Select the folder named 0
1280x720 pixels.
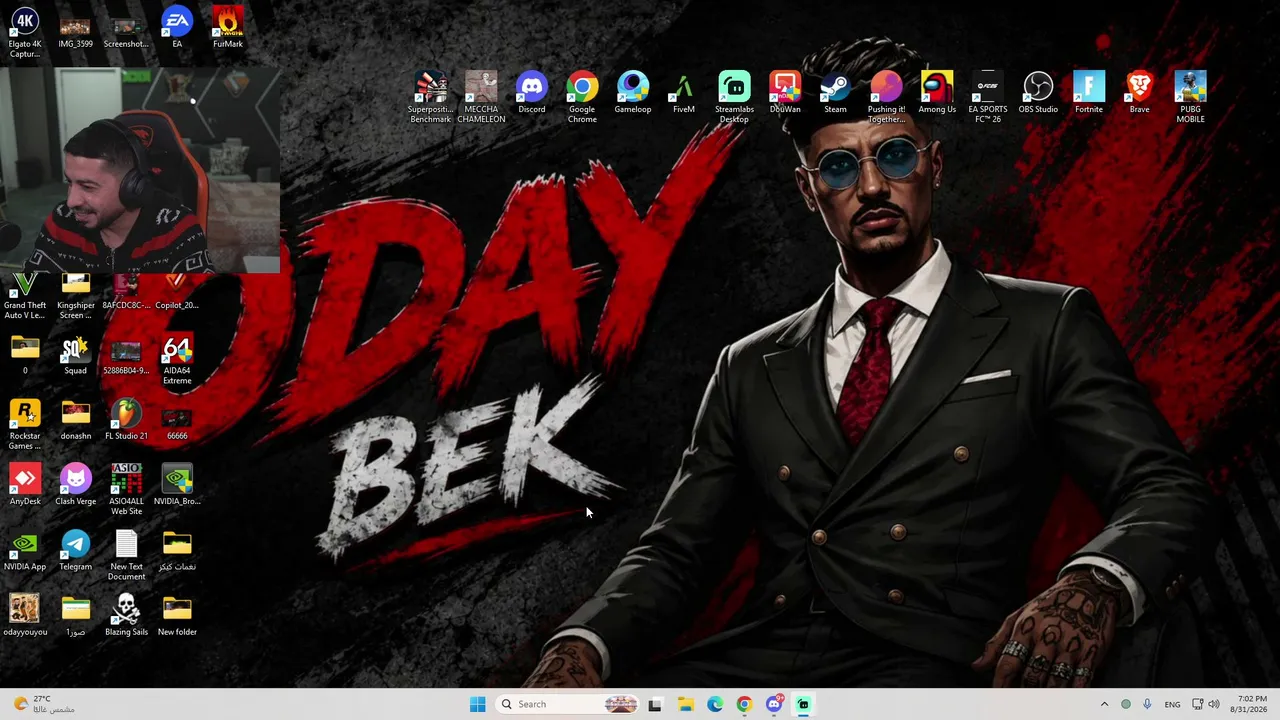[x=25, y=355]
